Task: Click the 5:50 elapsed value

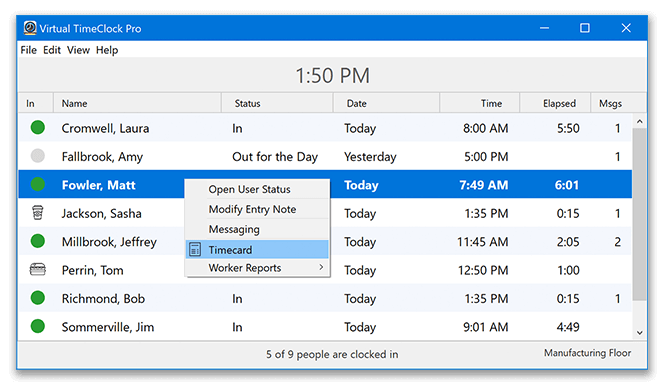Action: 568,128
